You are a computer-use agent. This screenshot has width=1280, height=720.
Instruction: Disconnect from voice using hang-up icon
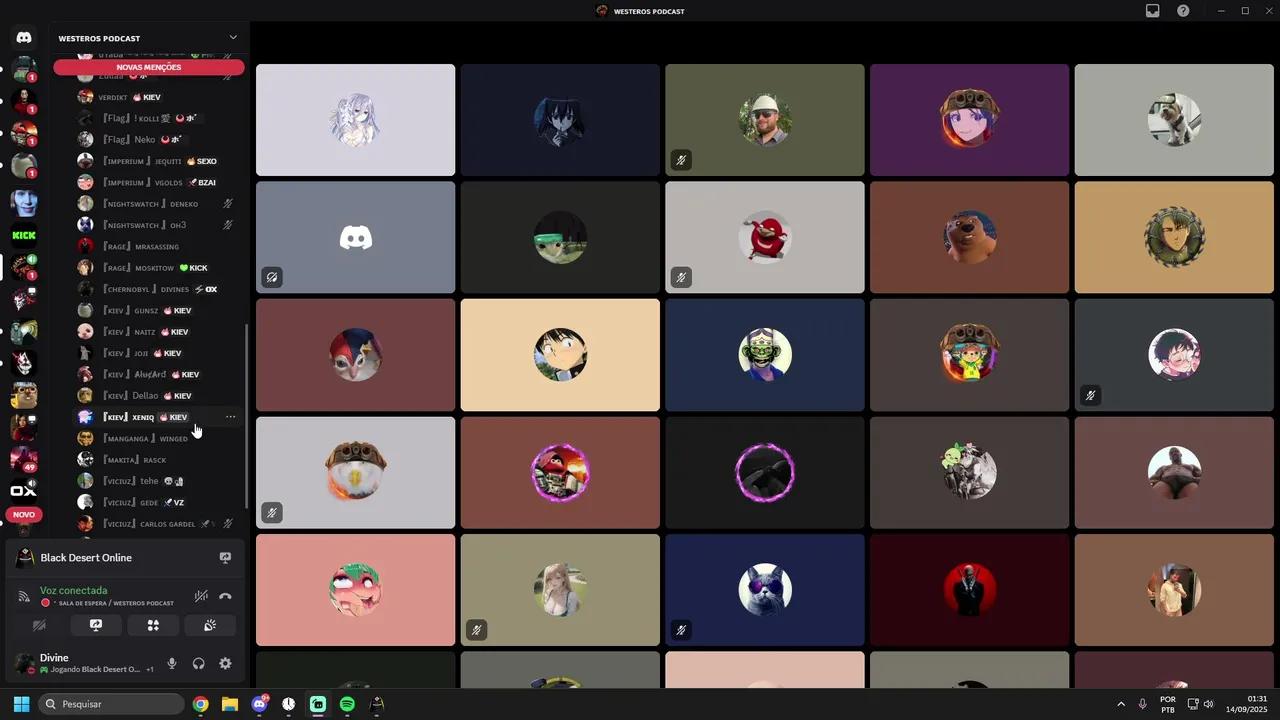coord(225,596)
